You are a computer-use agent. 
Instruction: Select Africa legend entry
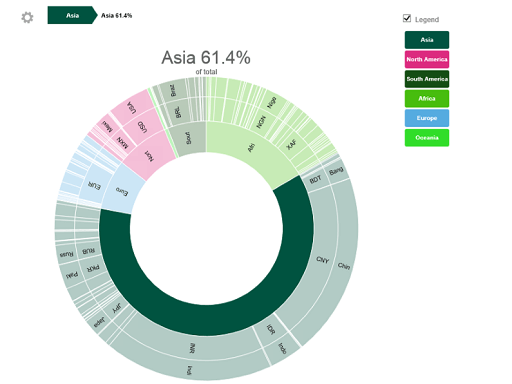pyautogui.click(x=427, y=99)
